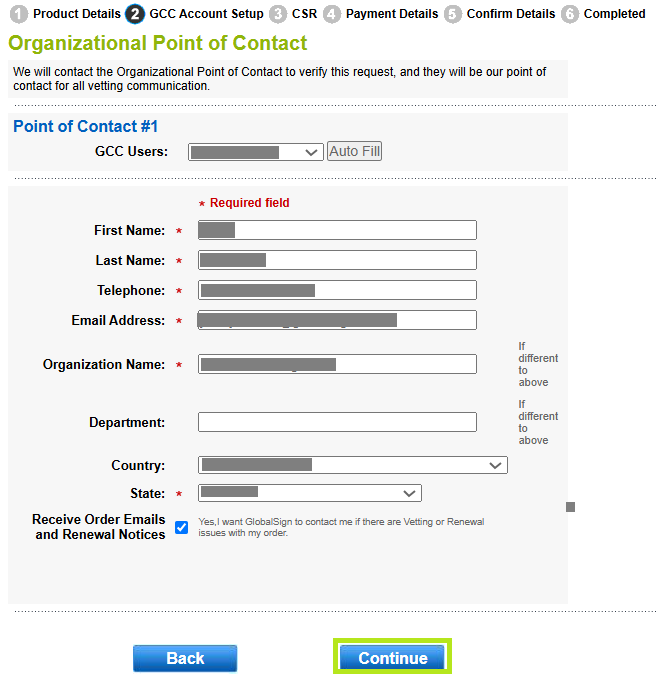Click the empty Department field
The height and width of the screenshot is (692, 657).
[x=337, y=422]
